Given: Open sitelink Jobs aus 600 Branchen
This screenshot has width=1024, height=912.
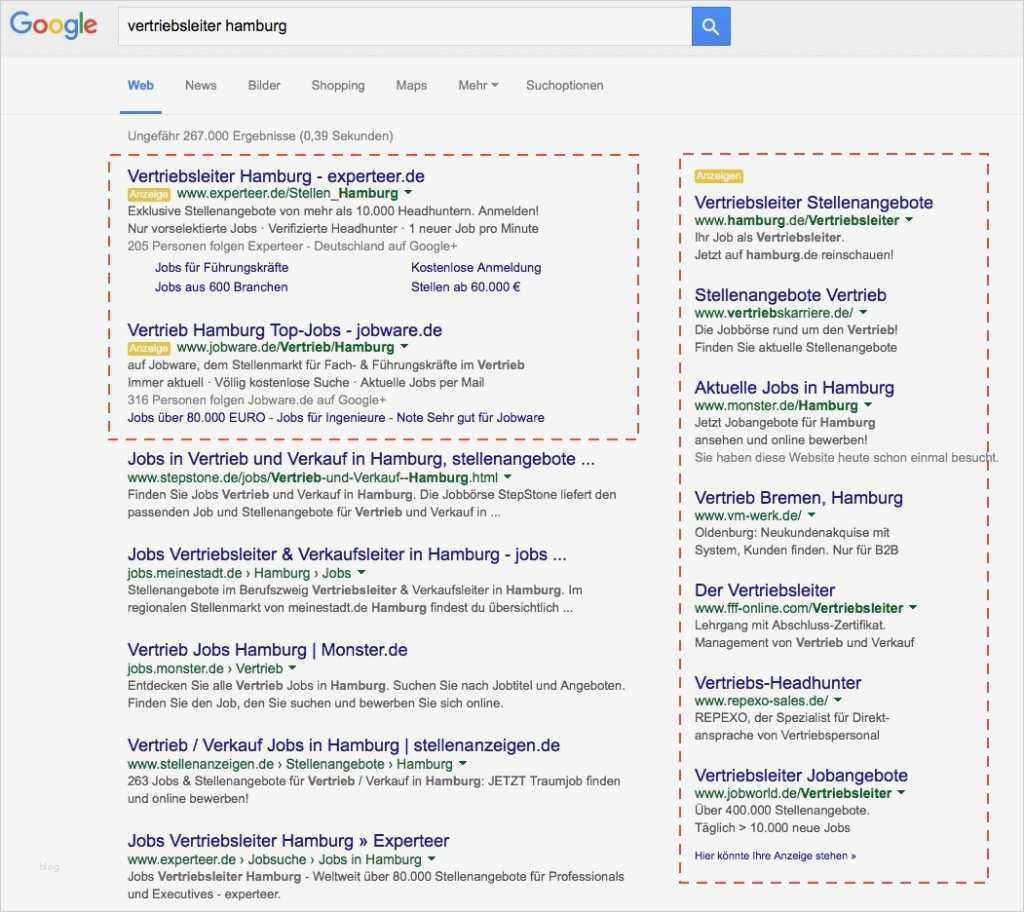Looking at the screenshot, I should tap(221, 287).
